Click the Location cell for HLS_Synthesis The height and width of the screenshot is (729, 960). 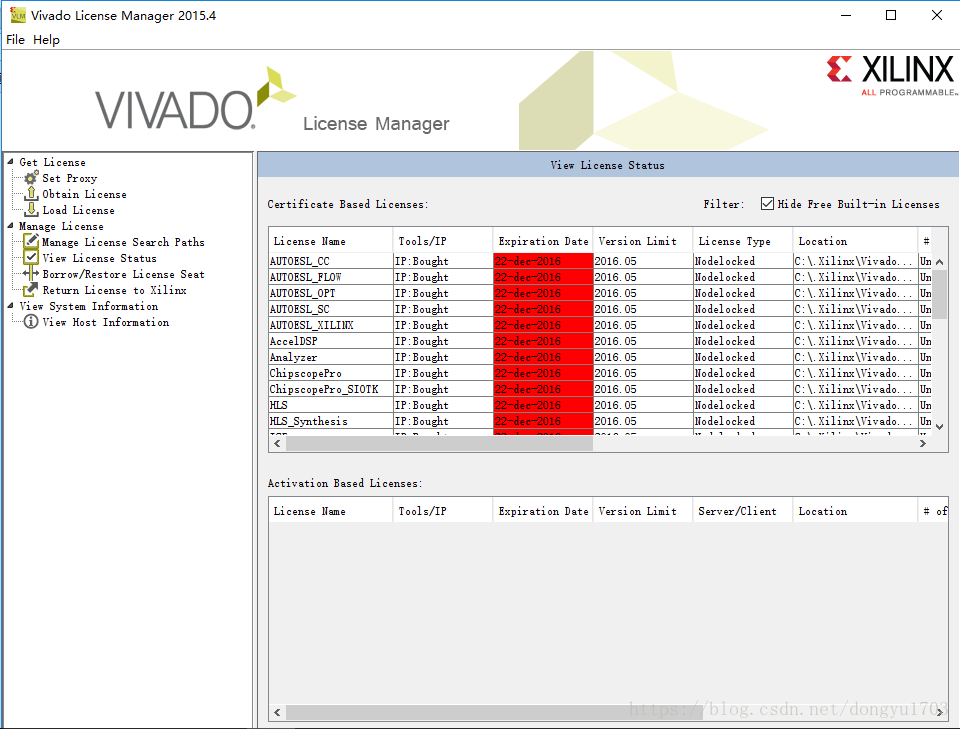click(x=855, y=421)
